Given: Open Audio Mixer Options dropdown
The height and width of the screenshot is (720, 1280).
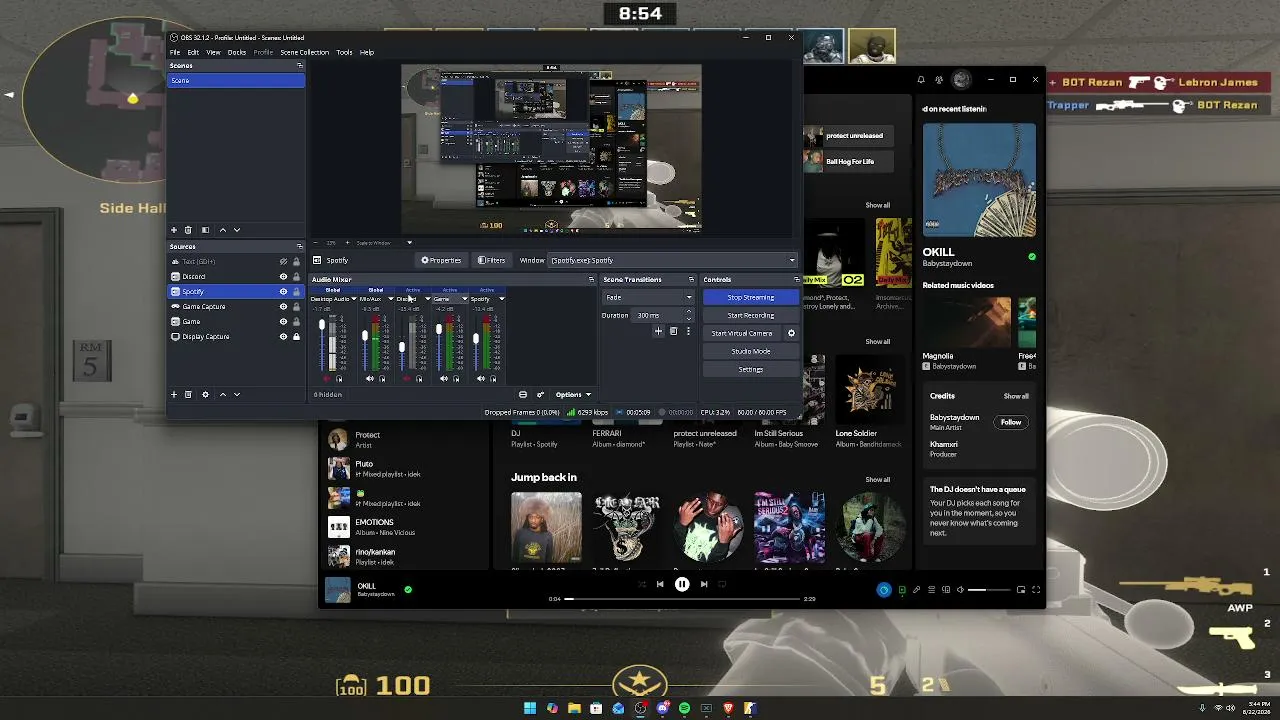Looking at the screenshot, I should click(x=573, y=395).
